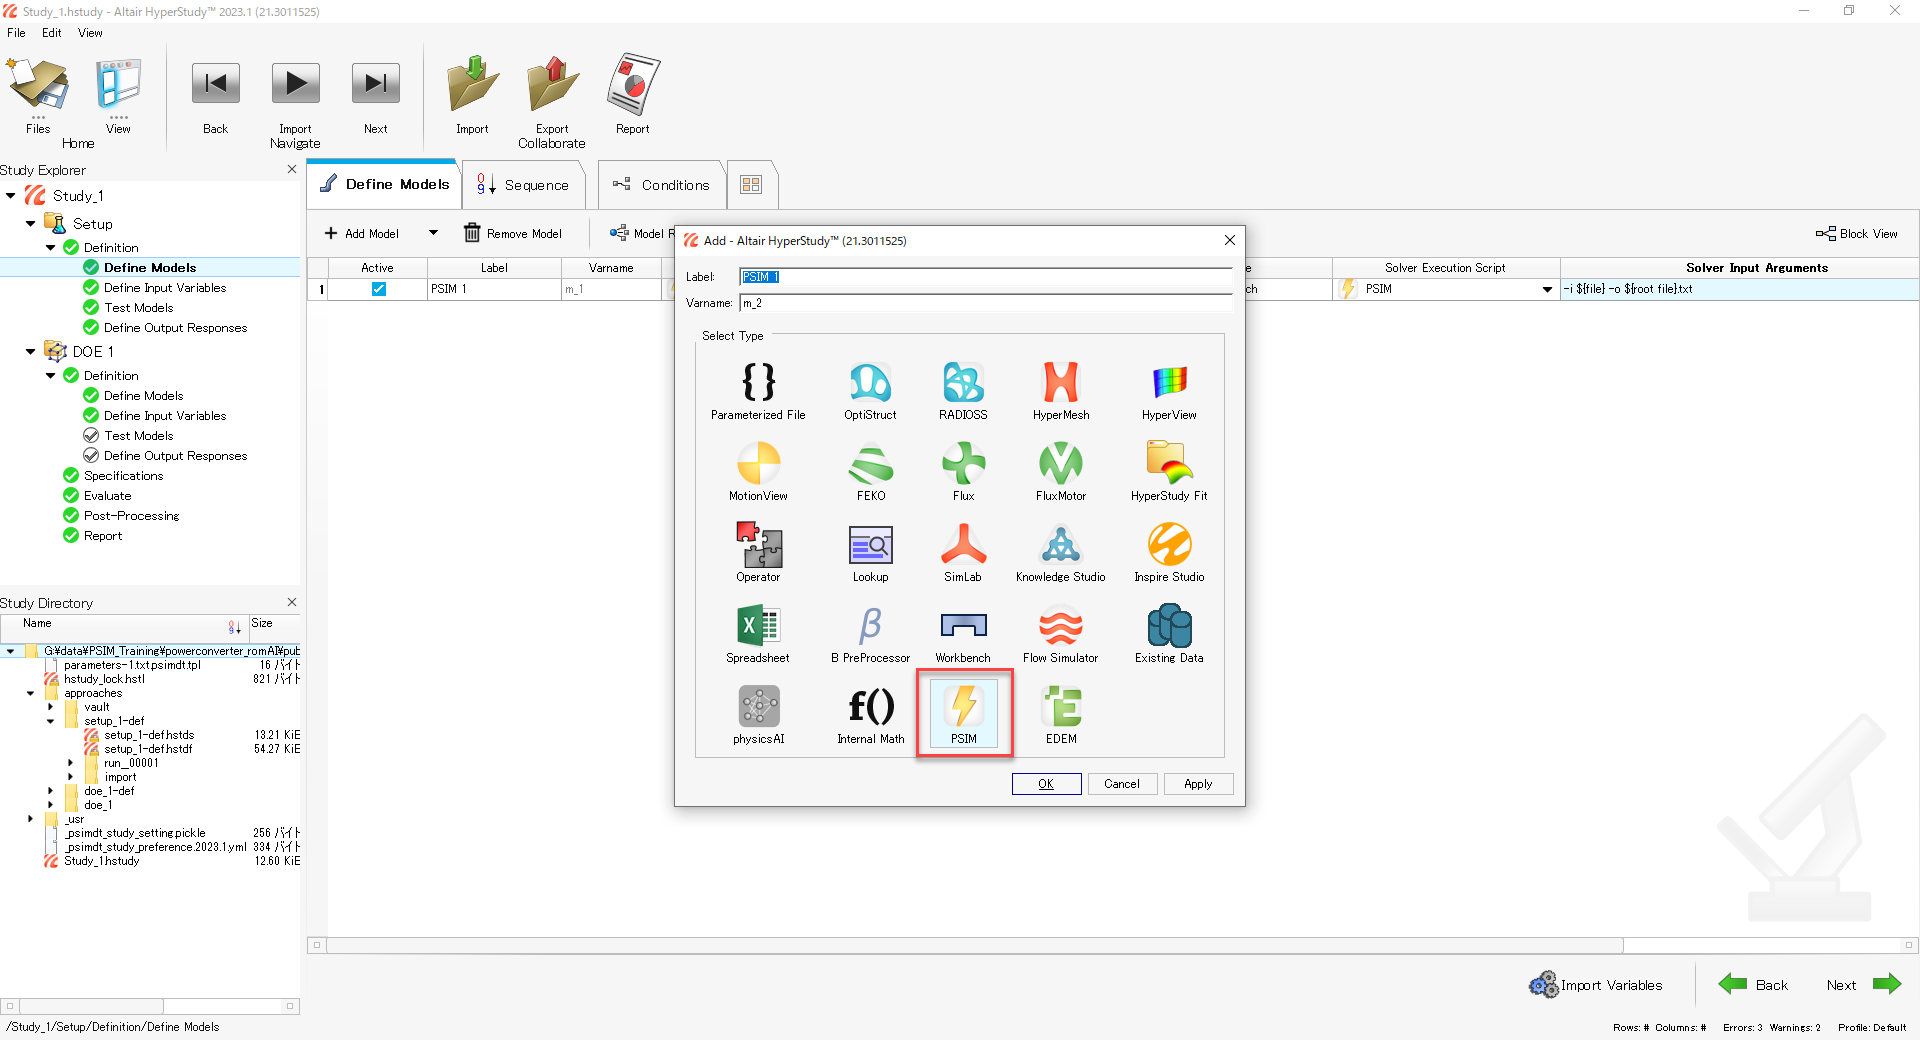Select Specifications in DOE 1
The width and height of the screenshot is (1920, 1040).
[123, 476]
